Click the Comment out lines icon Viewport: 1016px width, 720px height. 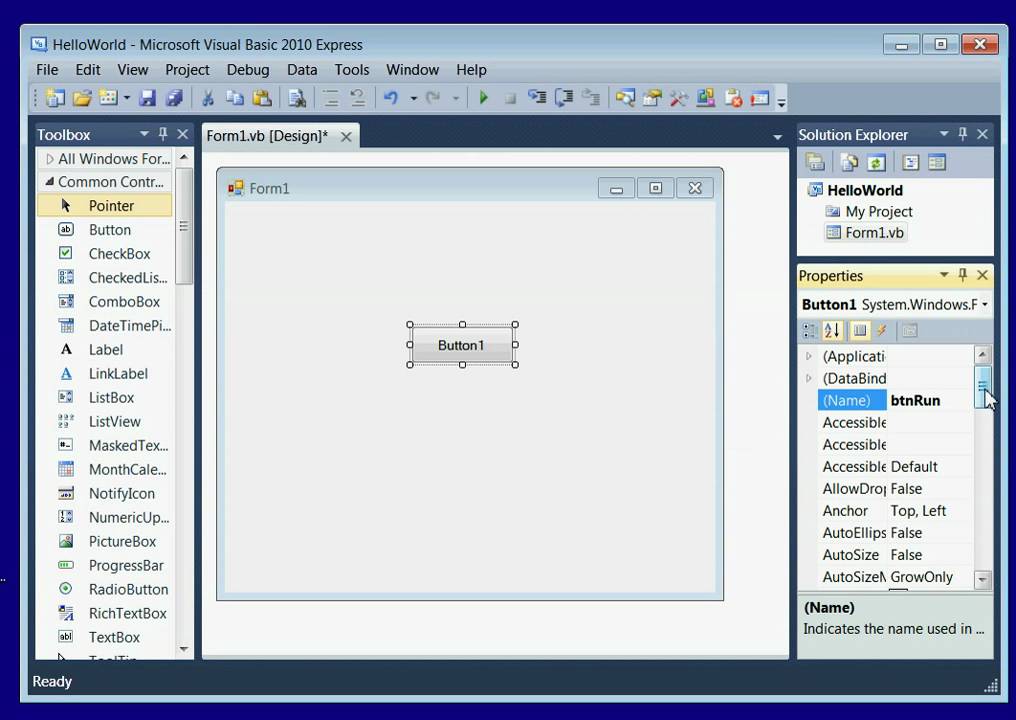tap(331, 98)
